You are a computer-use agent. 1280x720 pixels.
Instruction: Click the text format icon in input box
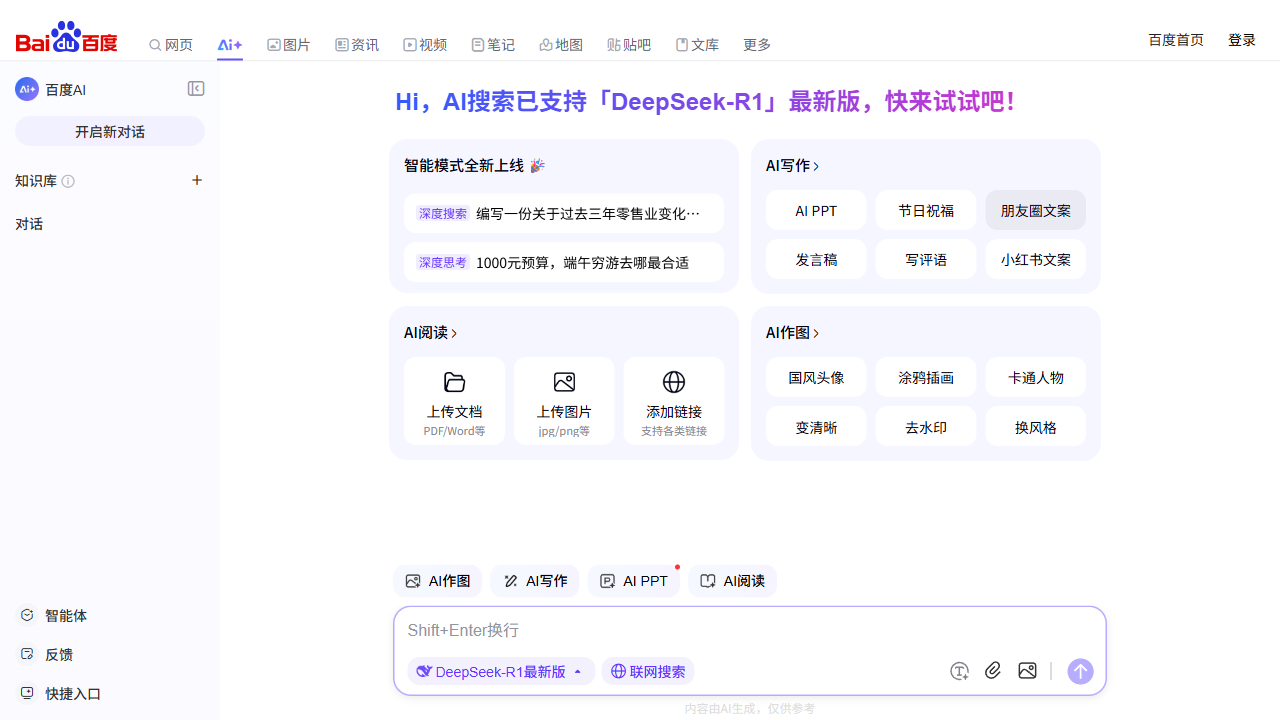click(x=959, y=671)
